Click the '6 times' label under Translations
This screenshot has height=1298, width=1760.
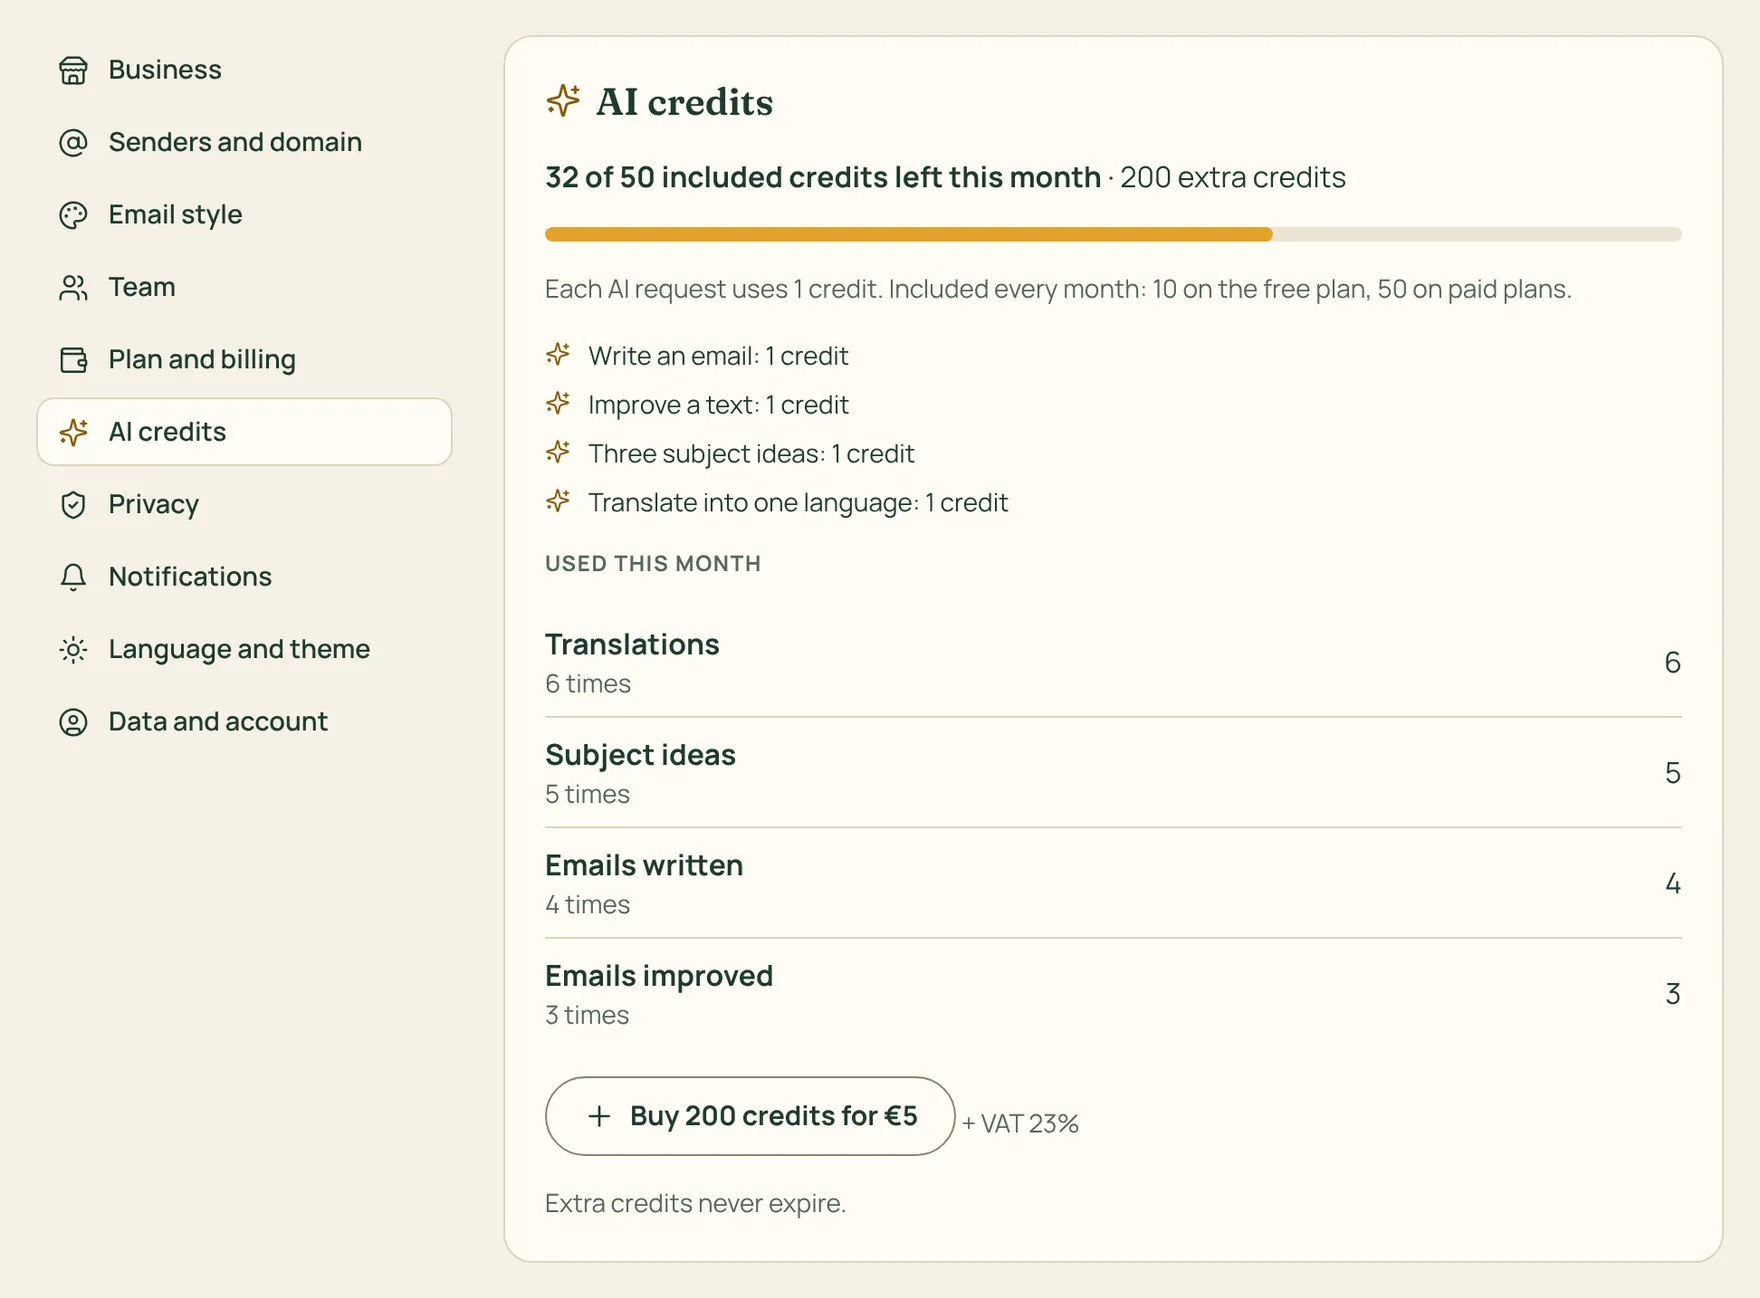[x=588, y=684]
